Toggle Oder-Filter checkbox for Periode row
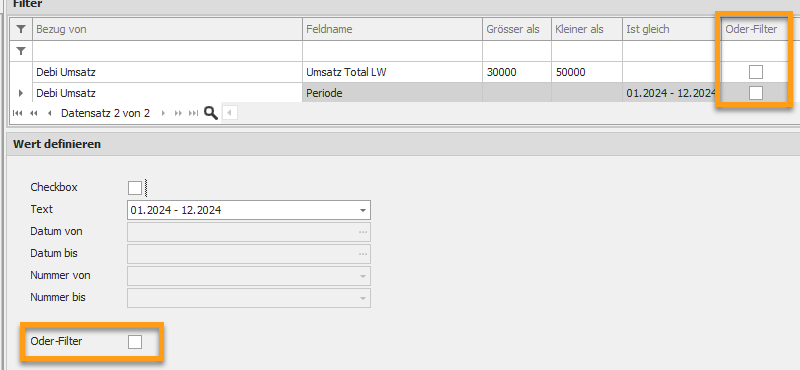800x370 pixels. point(756,93)
